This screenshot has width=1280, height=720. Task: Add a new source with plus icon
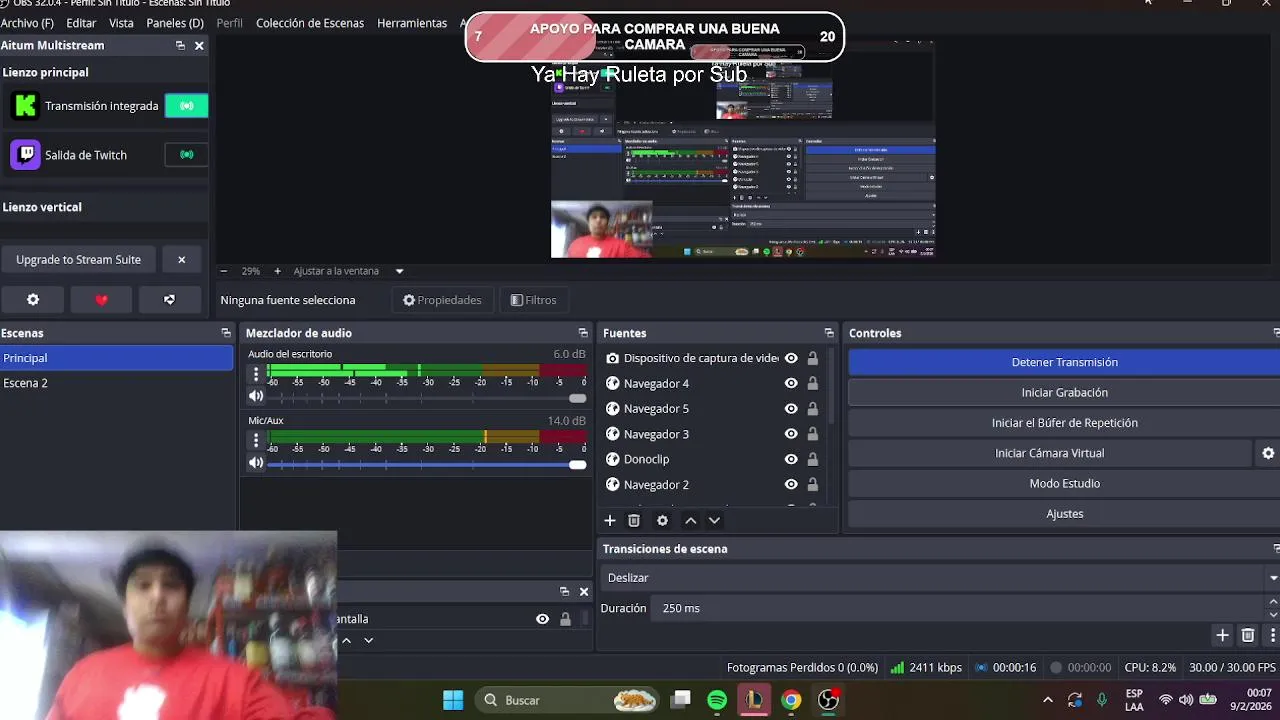tap(610, 520)
